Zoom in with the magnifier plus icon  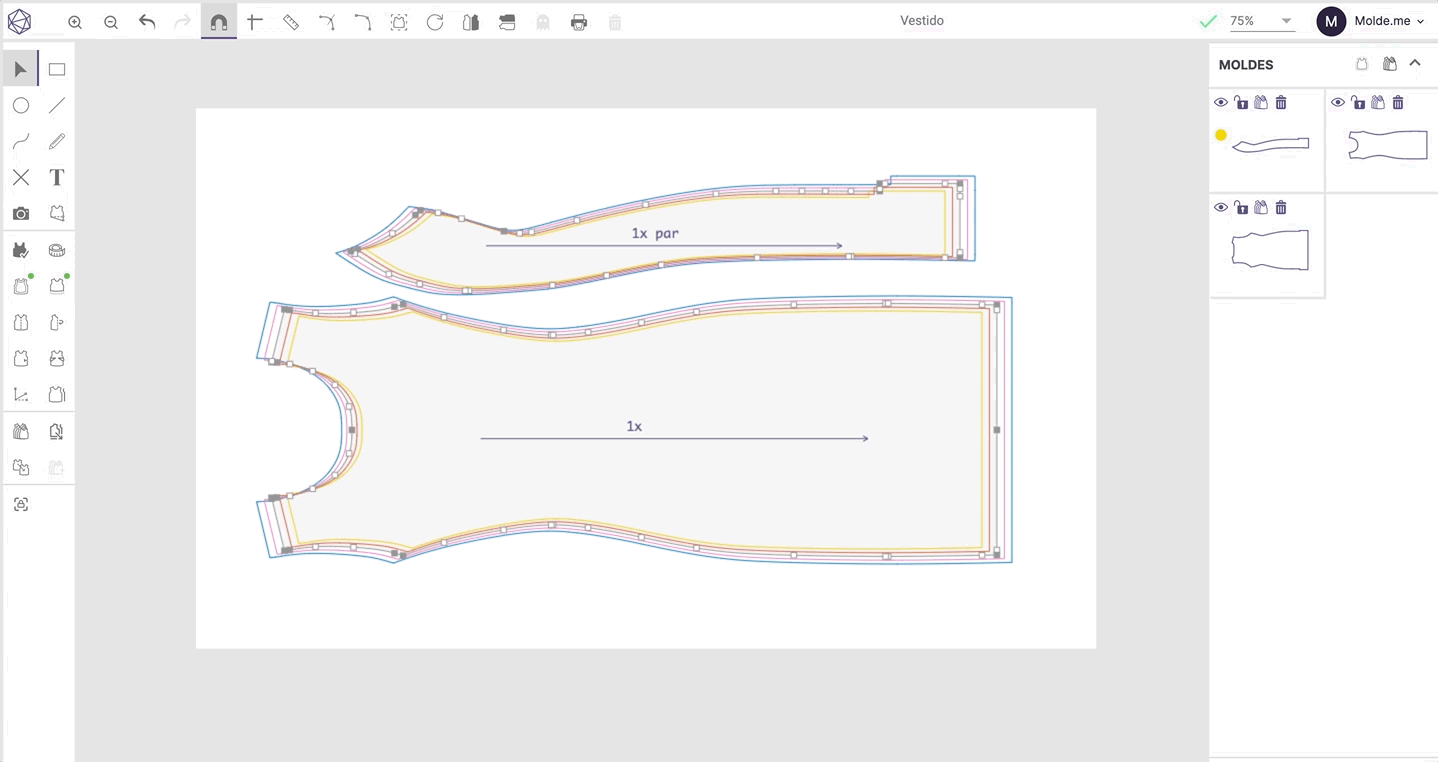pos(75,22)
